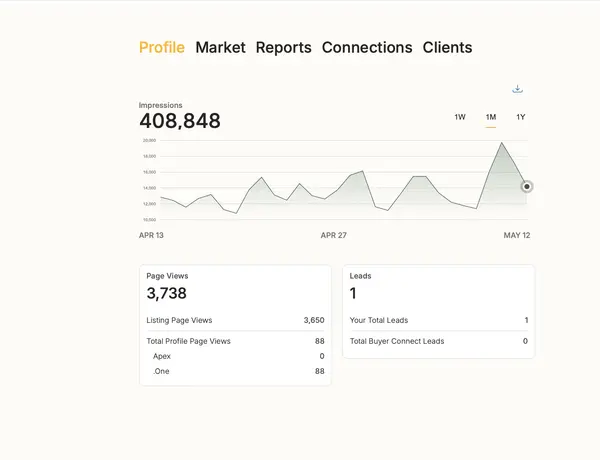Switch the chart range to 1Y
600x460 pixels.
[x=521, y=117]
